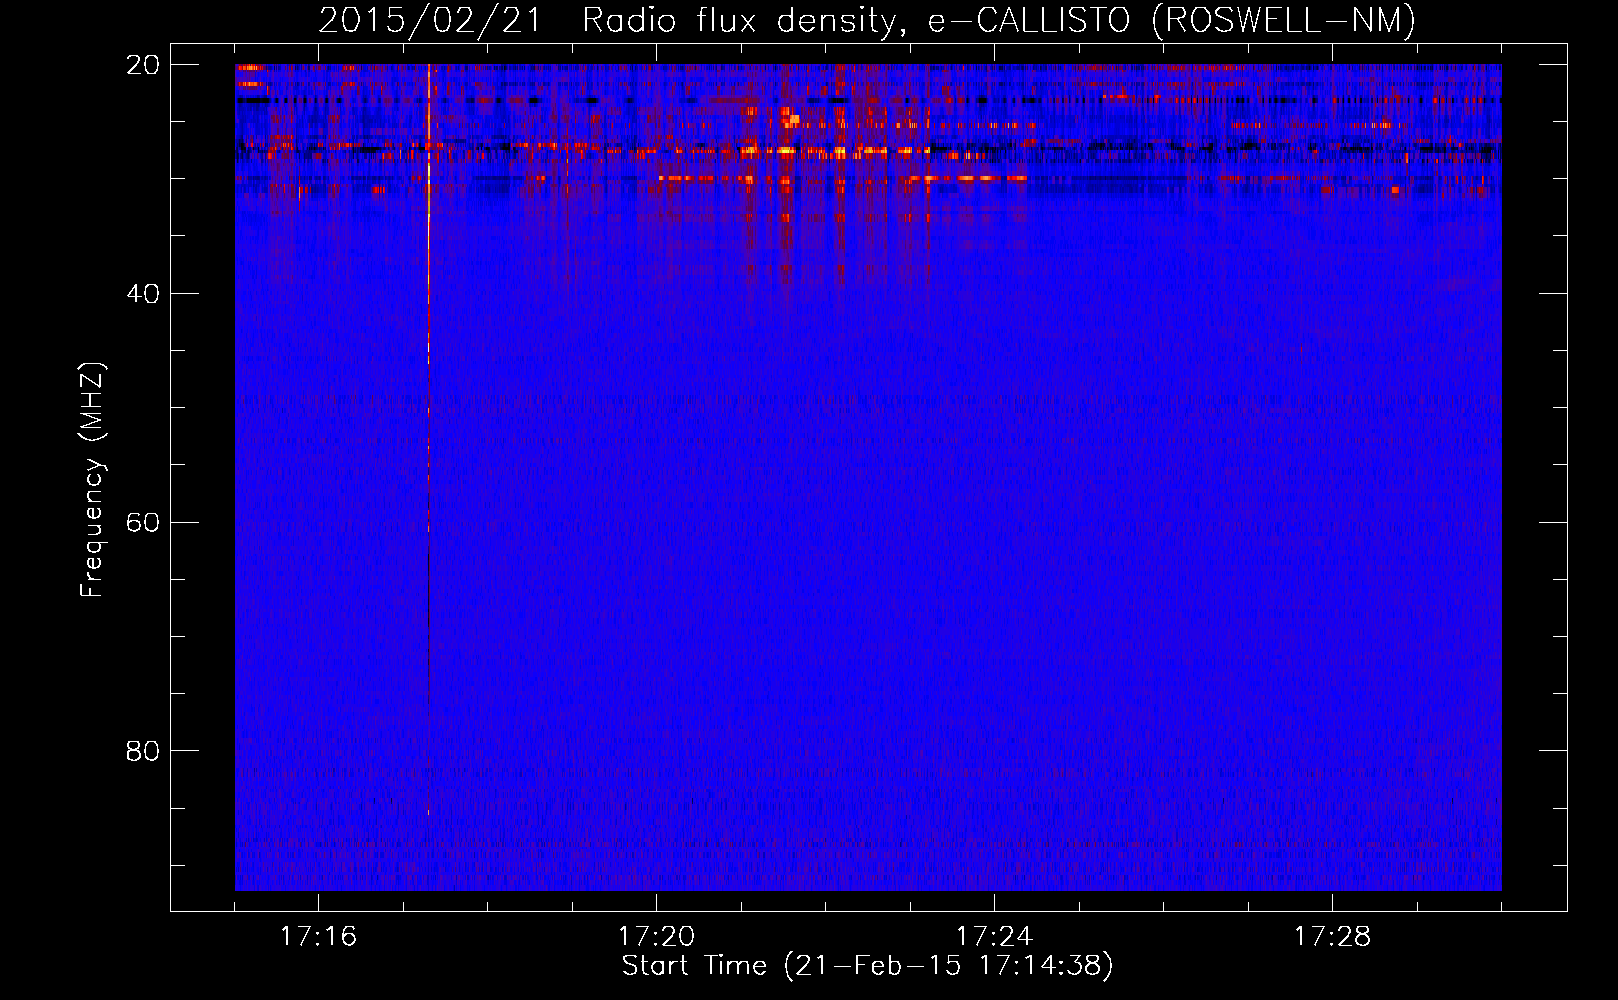1618x1000 pixels.
Task: Click the 60 frequency tick label
Action: click(x=143, y=522)
